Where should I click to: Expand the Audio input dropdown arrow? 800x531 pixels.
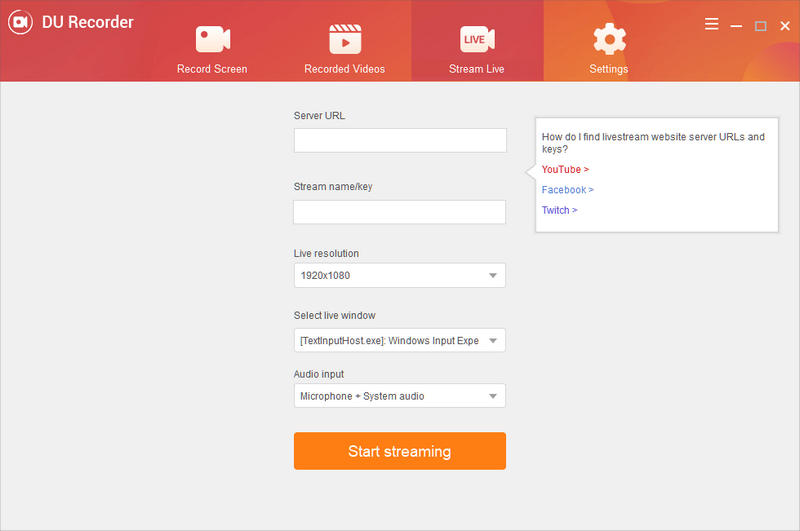point(493,396)
